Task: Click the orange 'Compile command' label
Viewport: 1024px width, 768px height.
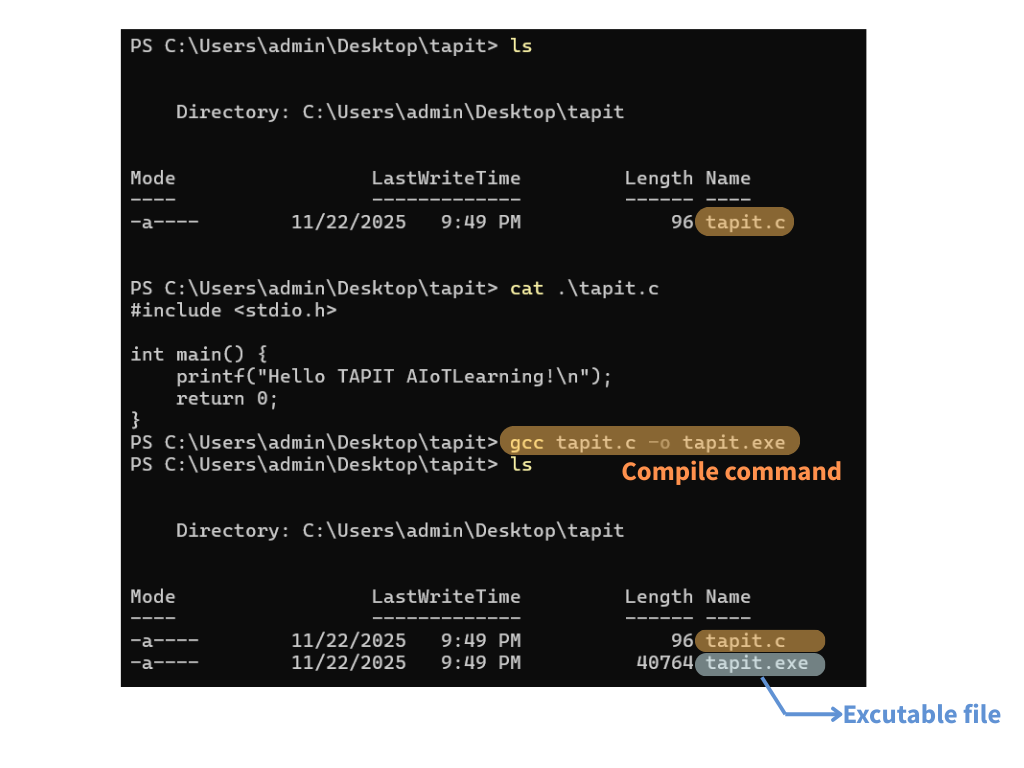Action: pos(731,472)
